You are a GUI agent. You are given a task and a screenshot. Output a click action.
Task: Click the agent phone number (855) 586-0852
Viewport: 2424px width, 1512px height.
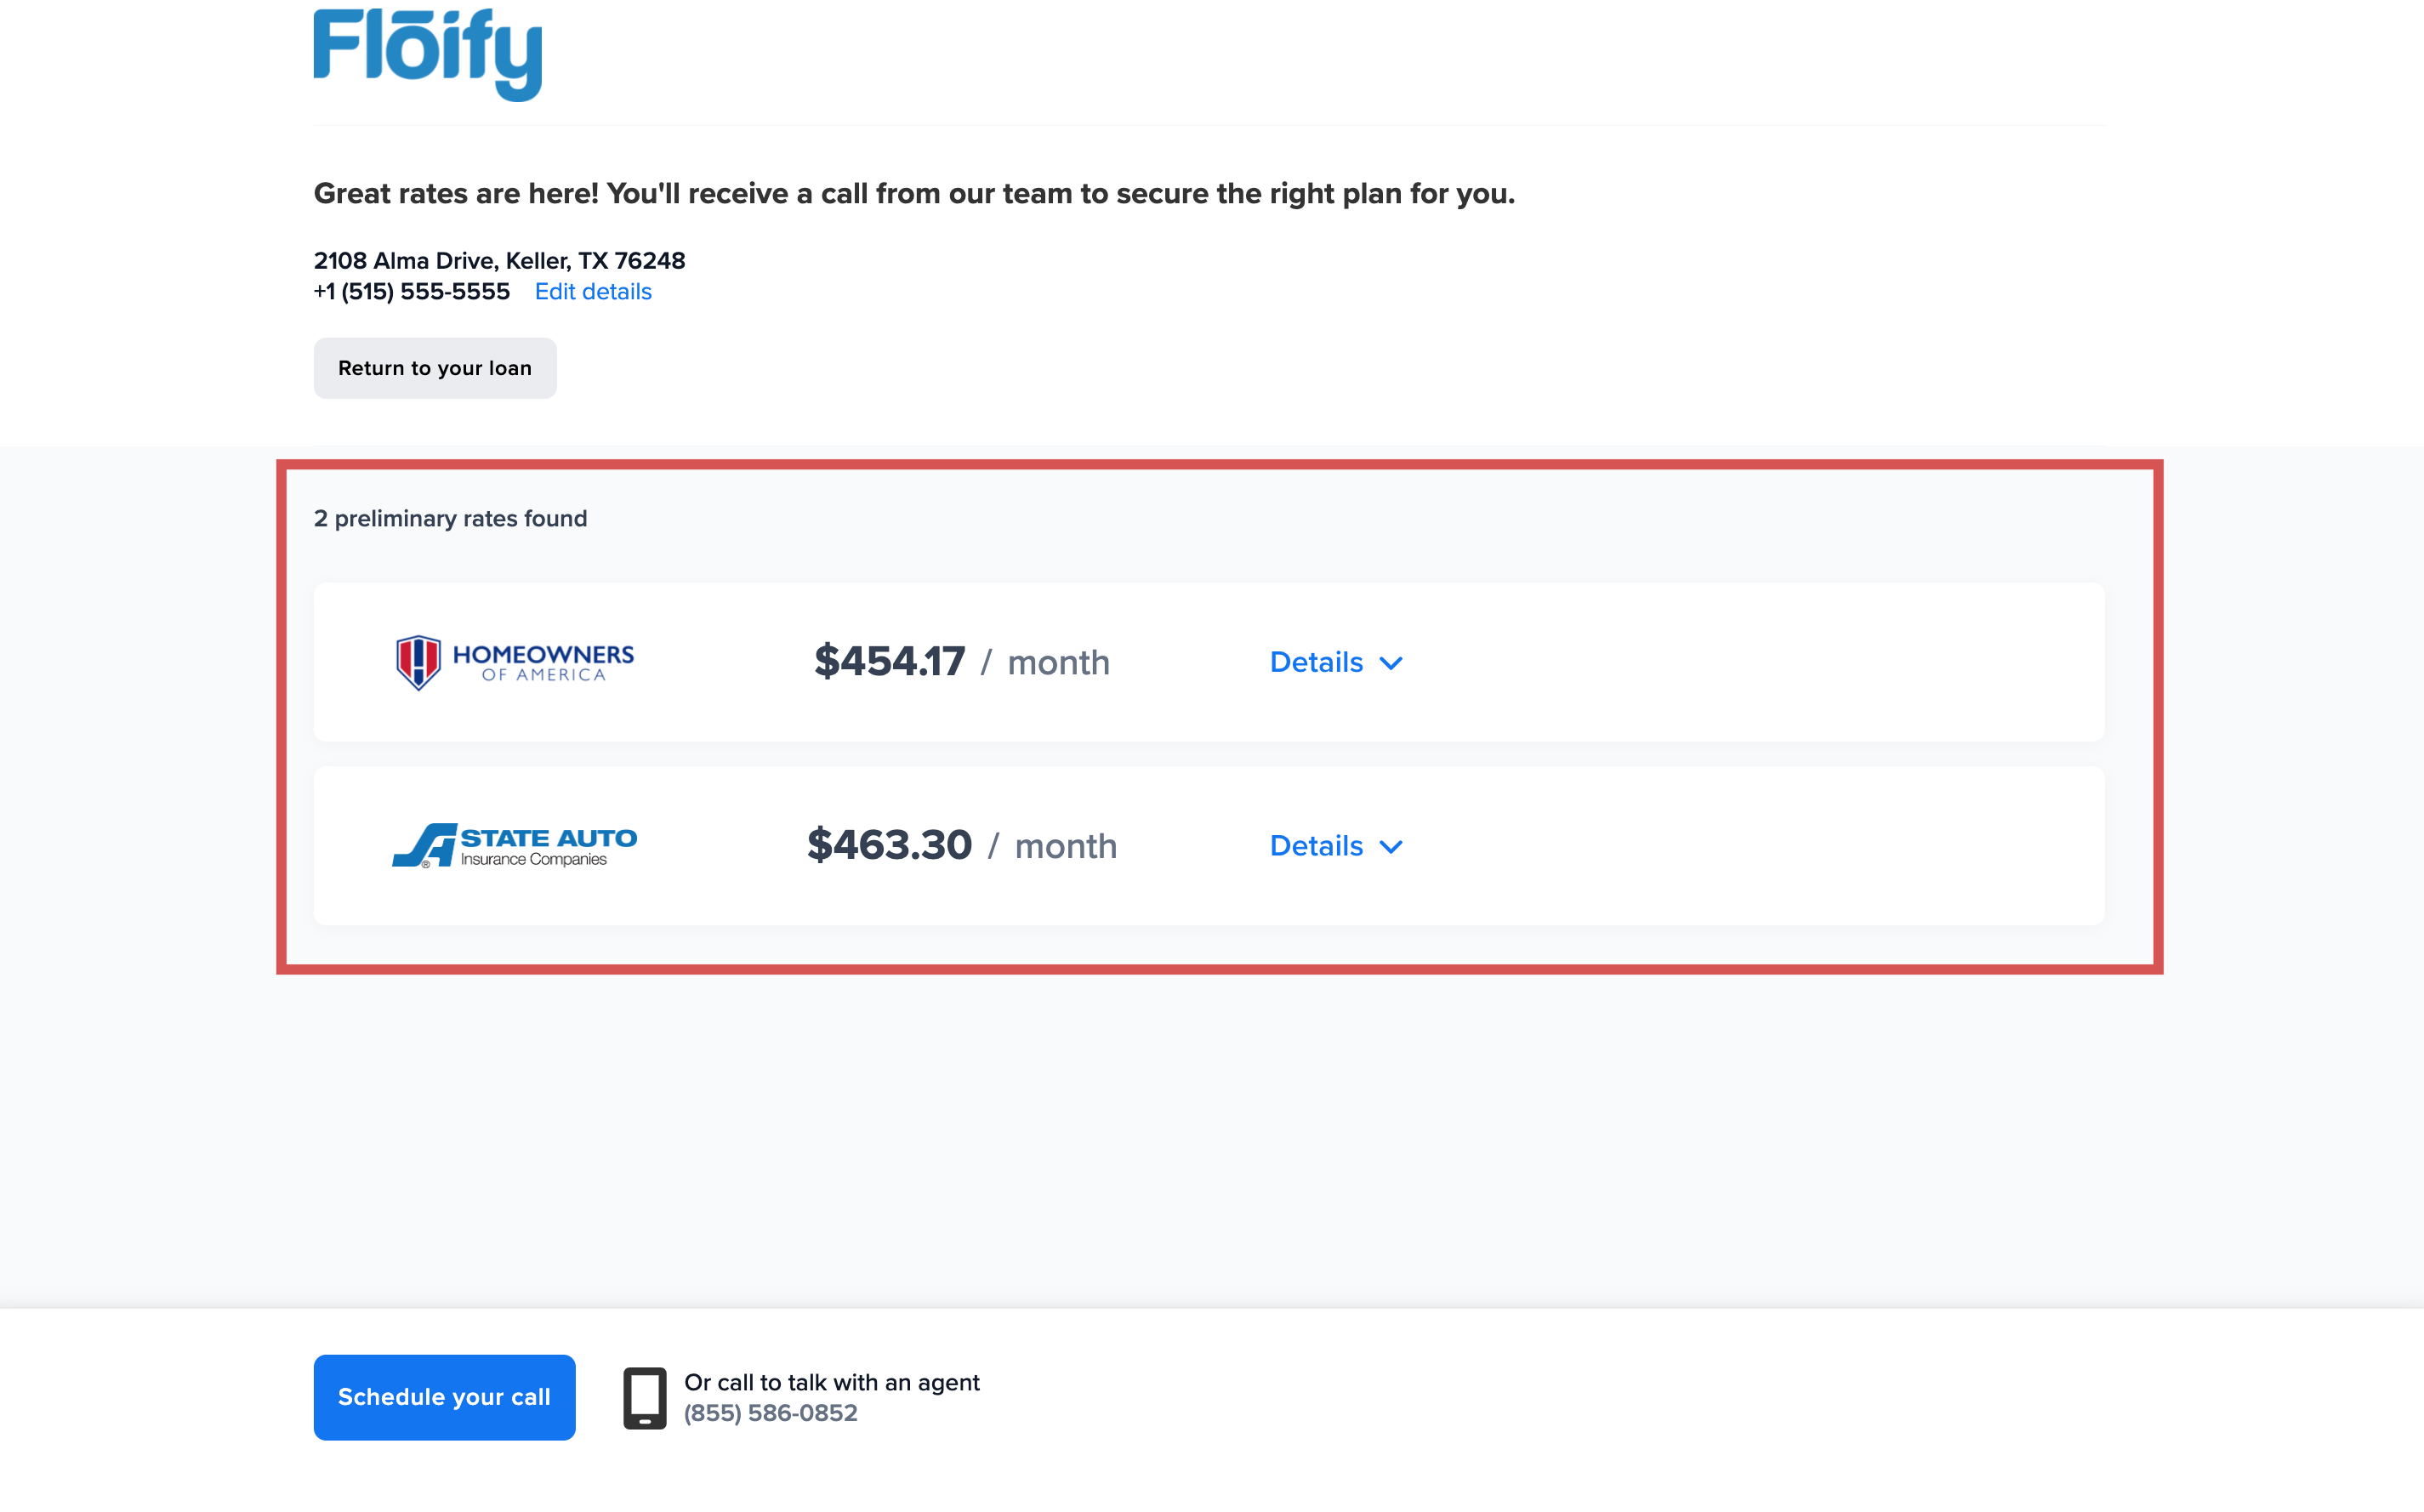[770, 1413]
